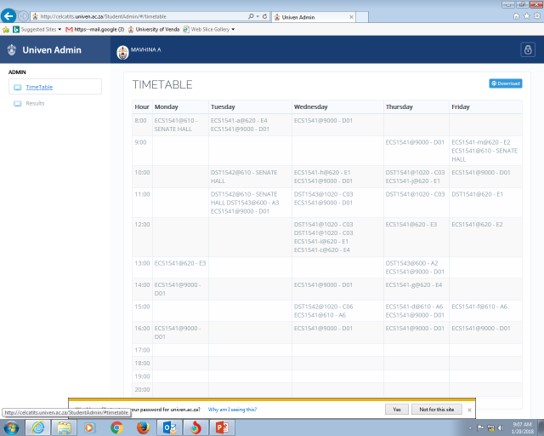This screenshot has height=436, width=544.
Task: Click the browser back arrow button
Action: click(x=9, y=16)
